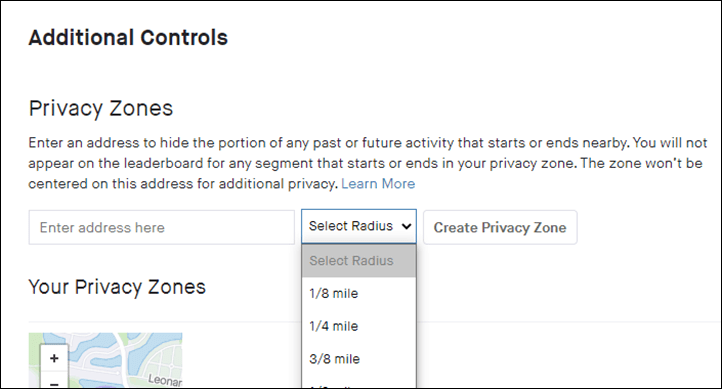Pick the cut-off option below 3/8 mile
Viewport: 722px width, 389px height.
click(x=359, y=384)
